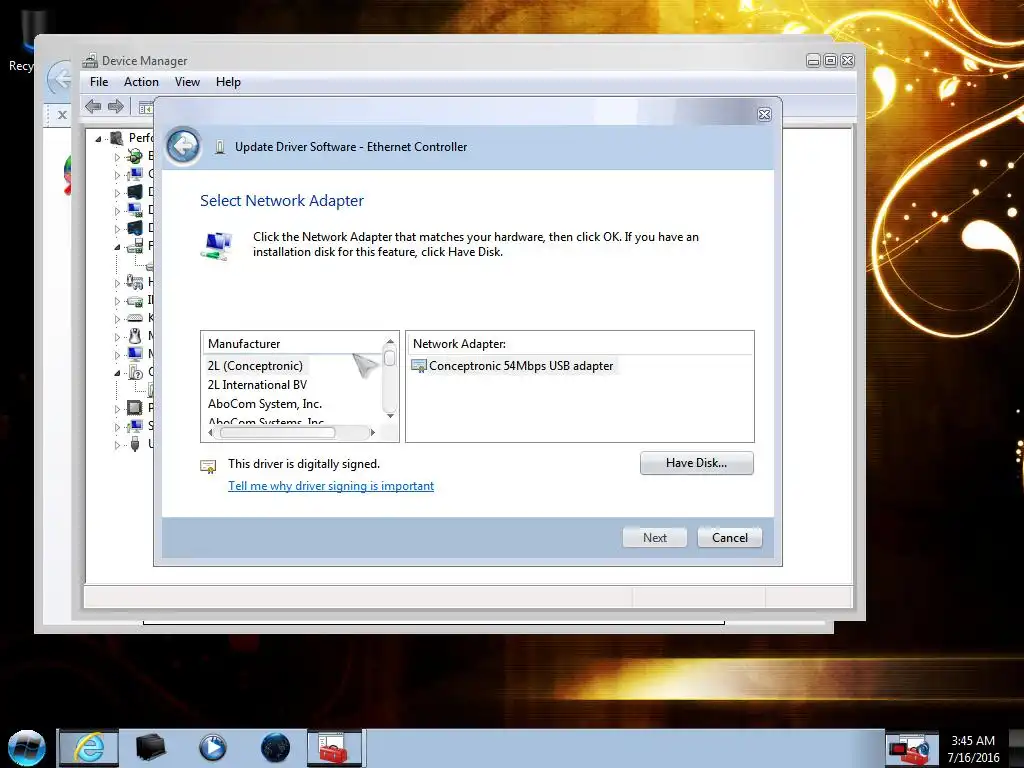This screenshot has height=768, width=1024.
Task: Select the USB plug icon in the device tree
Action: [135, 444]
